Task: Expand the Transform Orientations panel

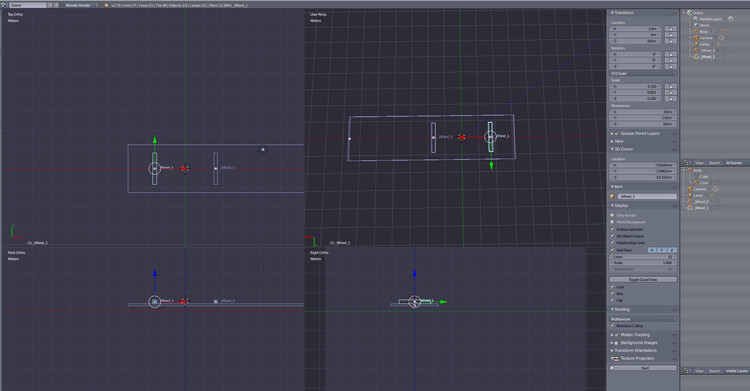Action: coord(612,350)
